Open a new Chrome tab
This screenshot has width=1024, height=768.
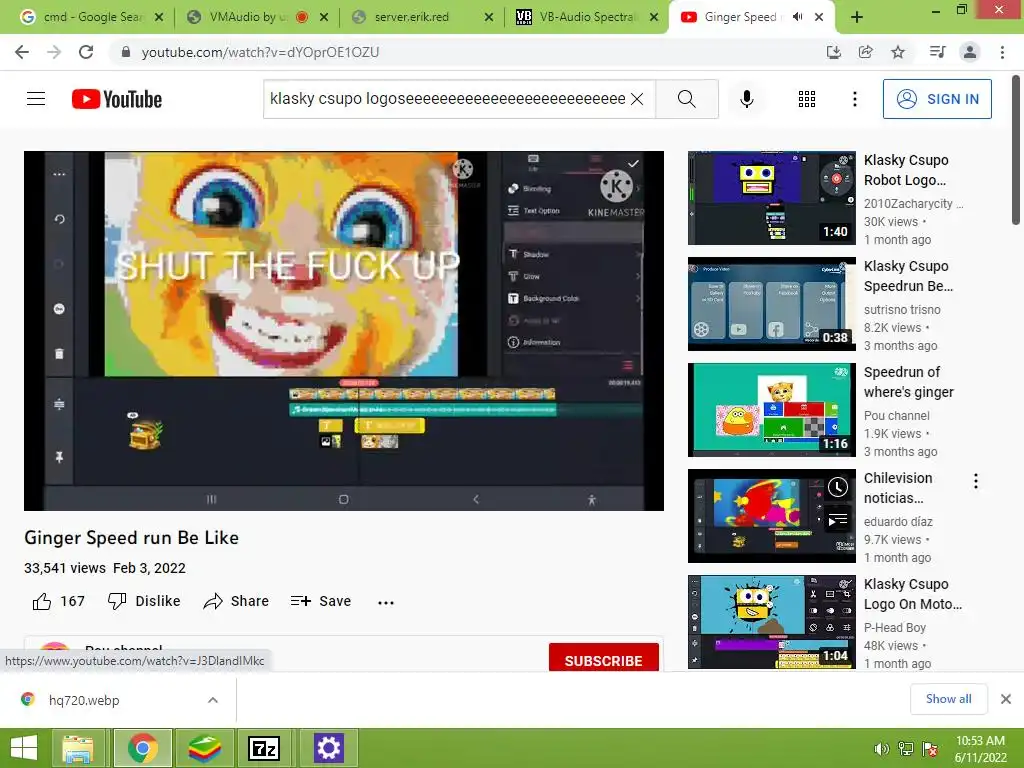pyautogui.click(x=857, y=17)
